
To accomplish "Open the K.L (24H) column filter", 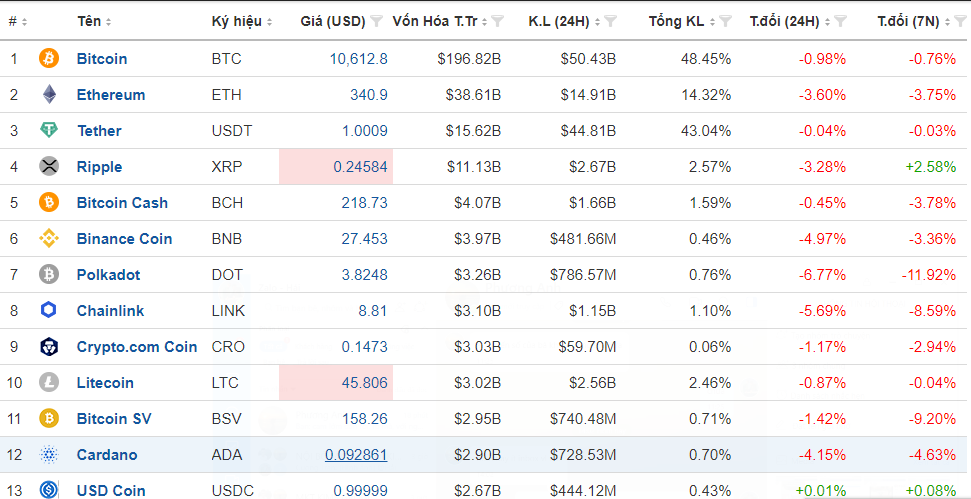I will click(611, 21).
